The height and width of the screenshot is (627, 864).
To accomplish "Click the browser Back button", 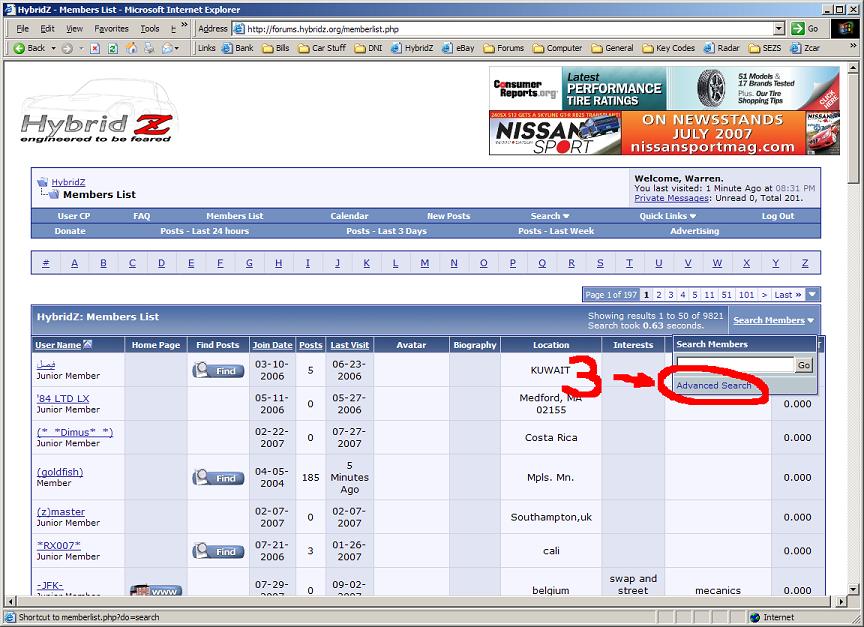I will pos(29,48).
